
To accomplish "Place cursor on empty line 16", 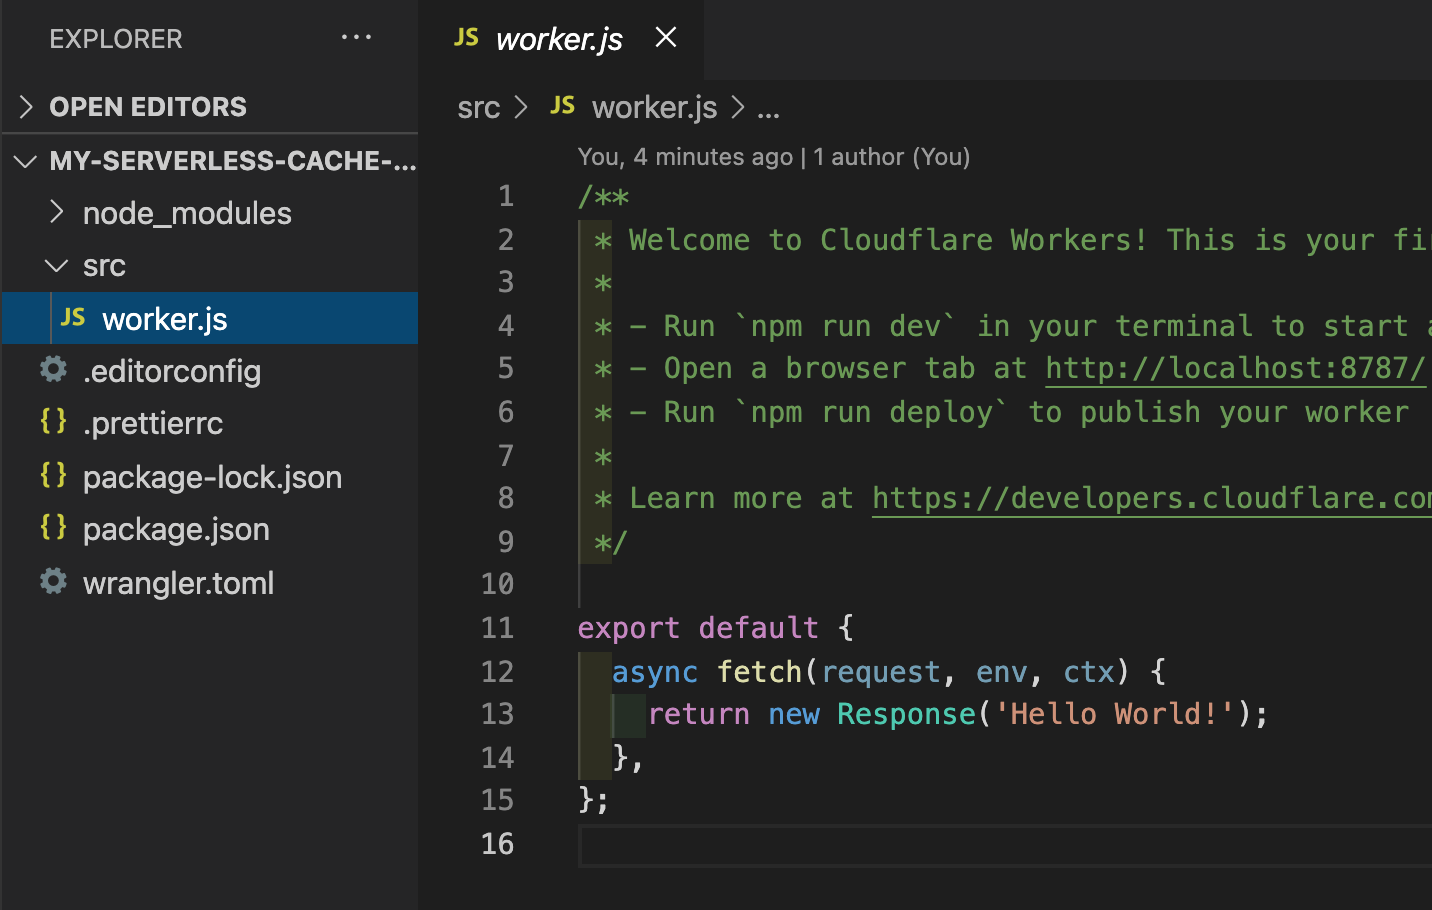I will 1005,845.
